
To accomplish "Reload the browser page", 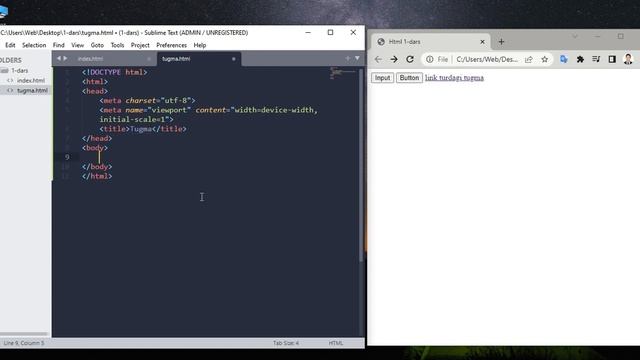I will [x=410, y=59].
